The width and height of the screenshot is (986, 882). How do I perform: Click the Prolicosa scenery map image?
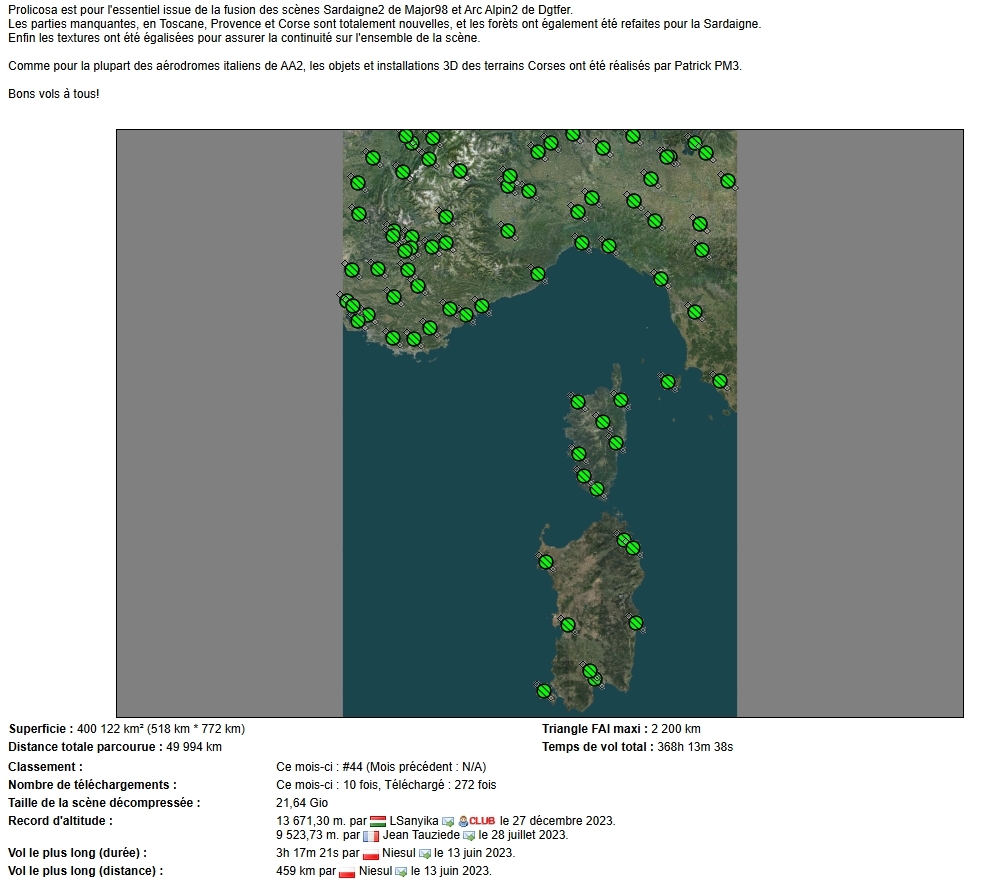coord(540,423)
